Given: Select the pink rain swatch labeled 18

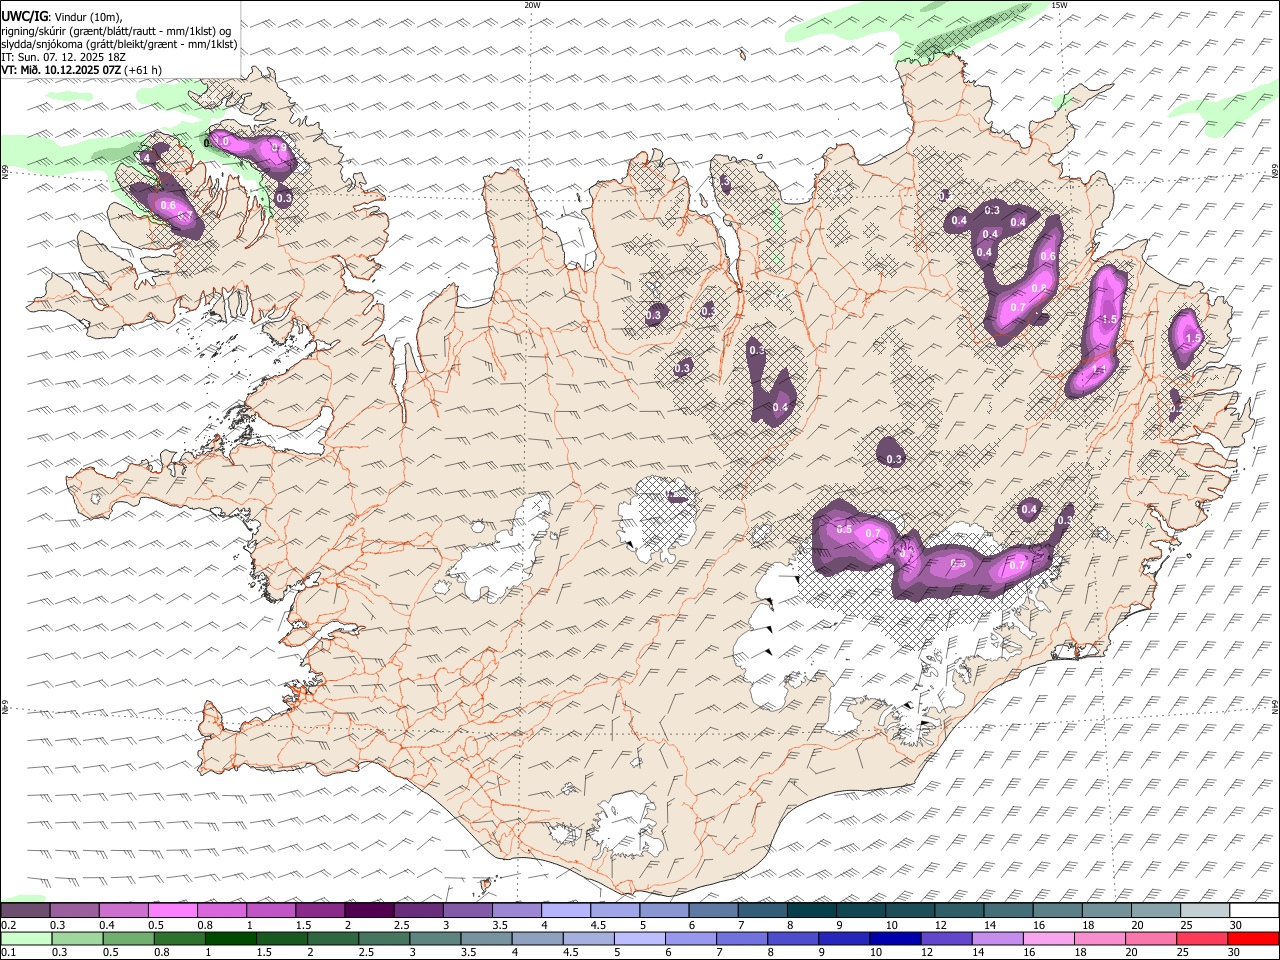Looking at the screenshot, I should [x=1100, y=938].
